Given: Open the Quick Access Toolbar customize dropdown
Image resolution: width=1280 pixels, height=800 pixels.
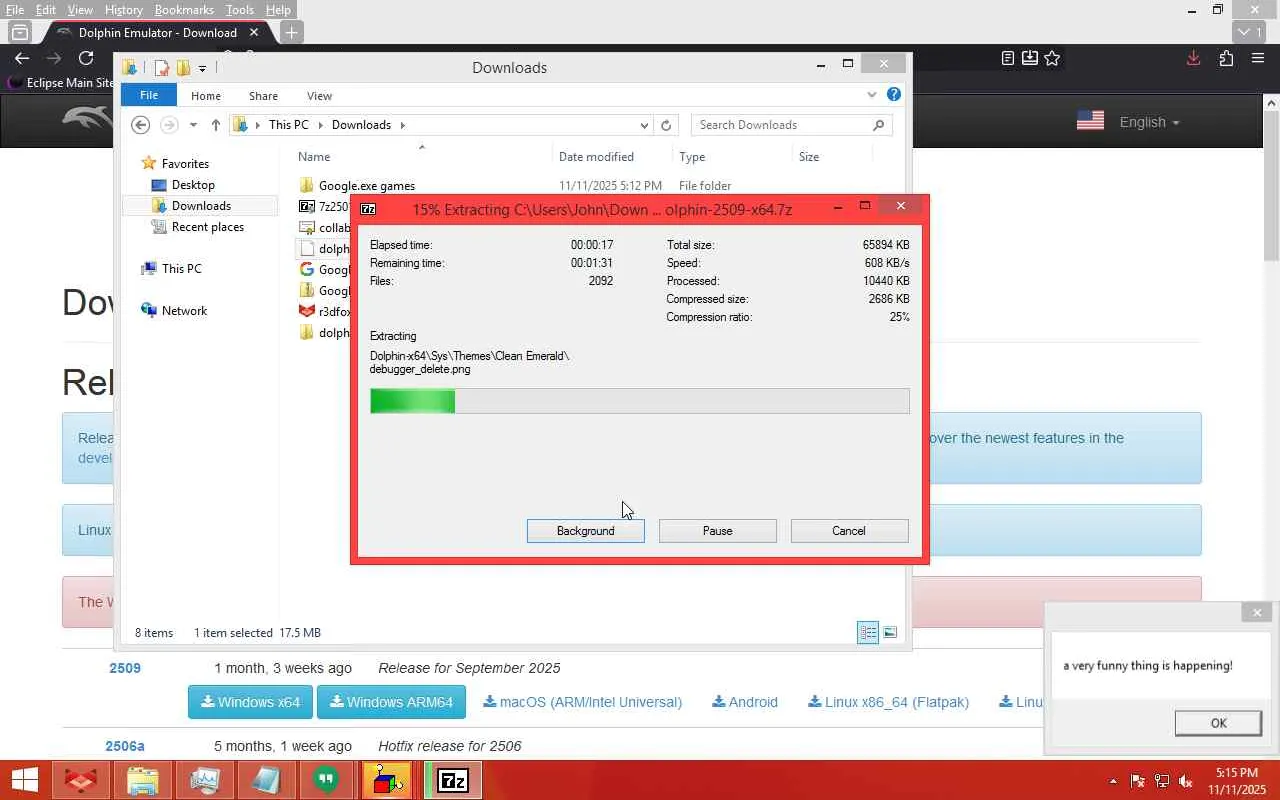Looking at the screenshot, I should click(202, 68).
